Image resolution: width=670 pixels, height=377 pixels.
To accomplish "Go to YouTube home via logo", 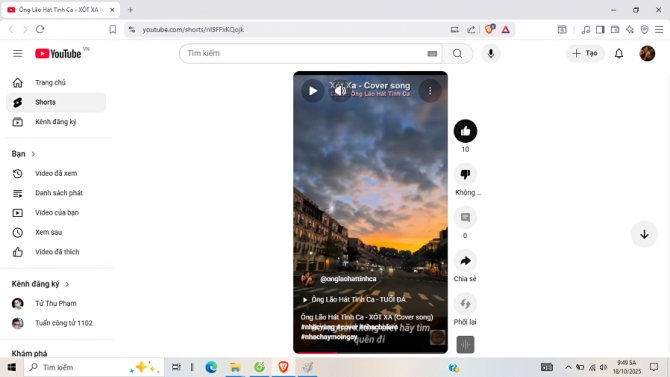I will coord(58,53).
